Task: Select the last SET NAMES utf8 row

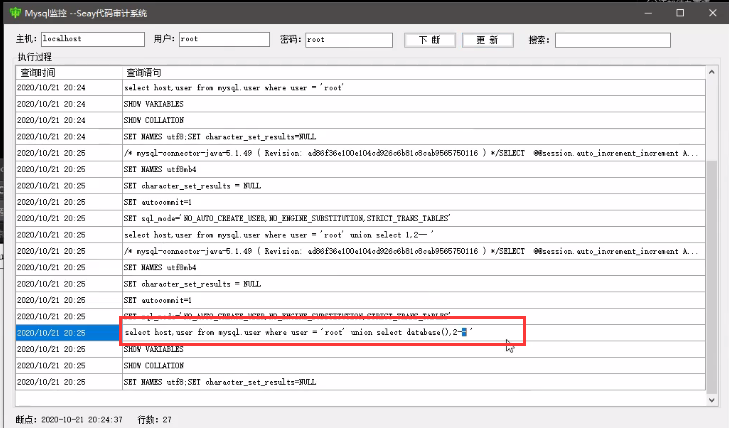Action: tap(300, 382)
